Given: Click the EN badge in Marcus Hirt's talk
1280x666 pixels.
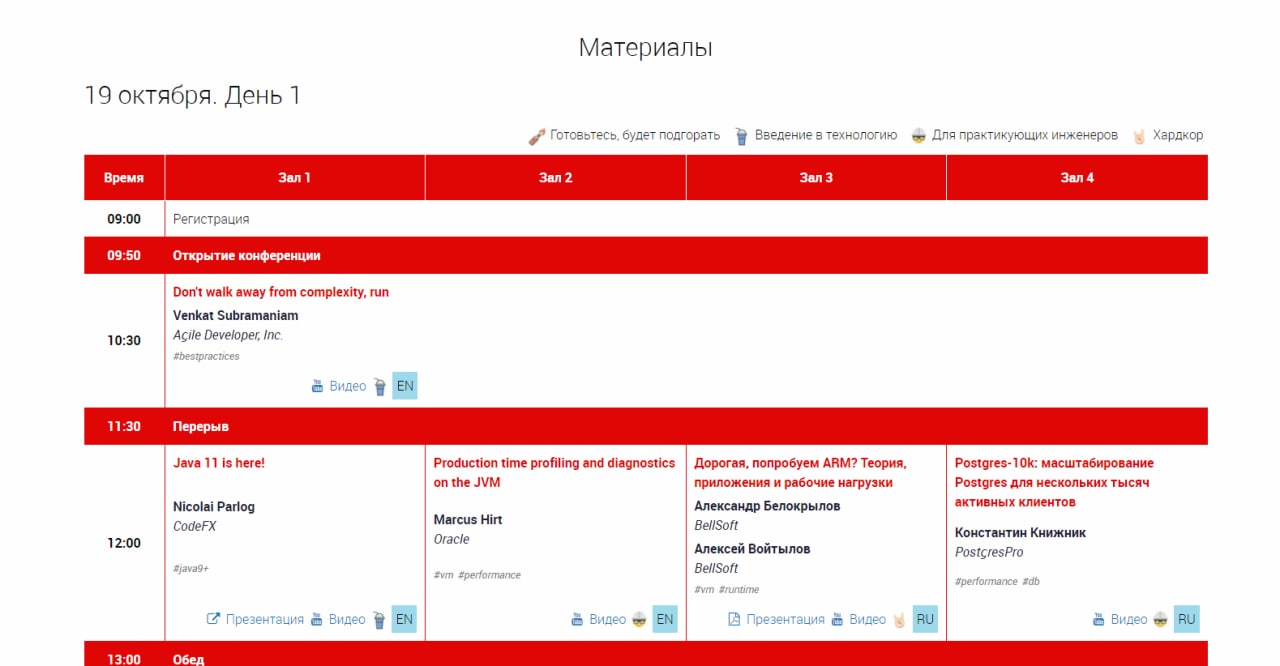Looking at the screenshot, I should (665, 619).
